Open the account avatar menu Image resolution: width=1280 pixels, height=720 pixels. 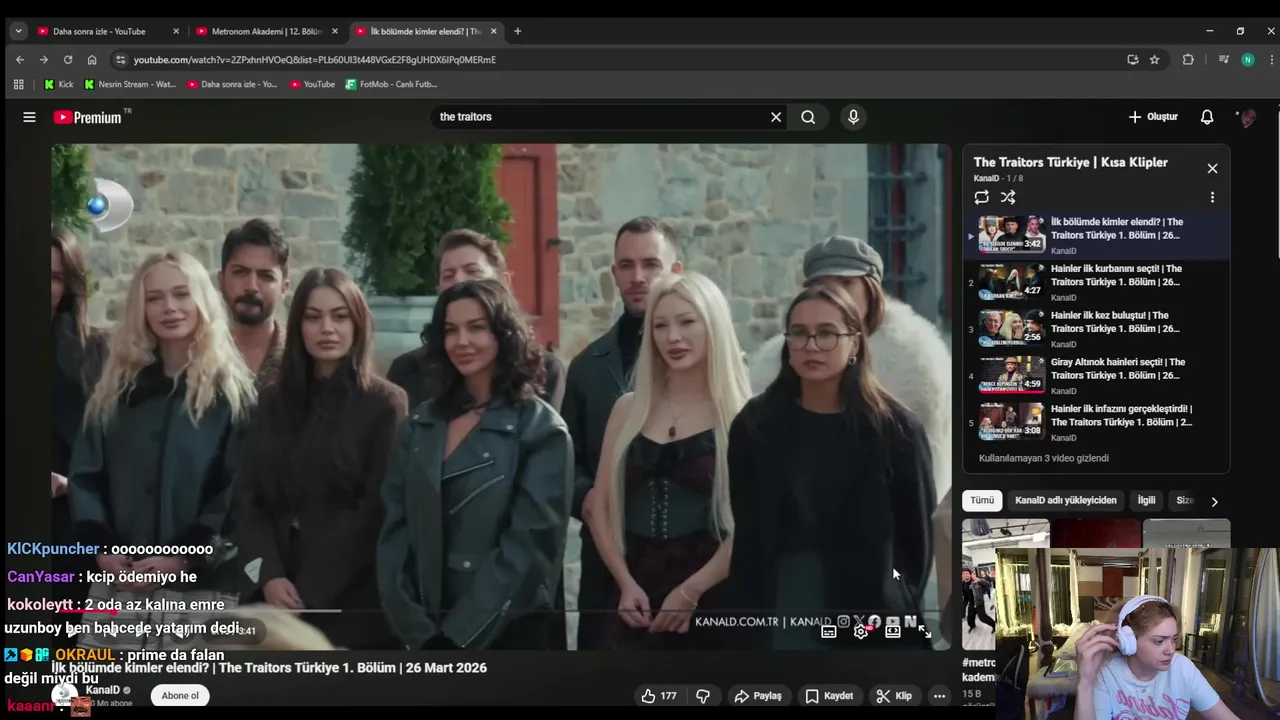1246,117
